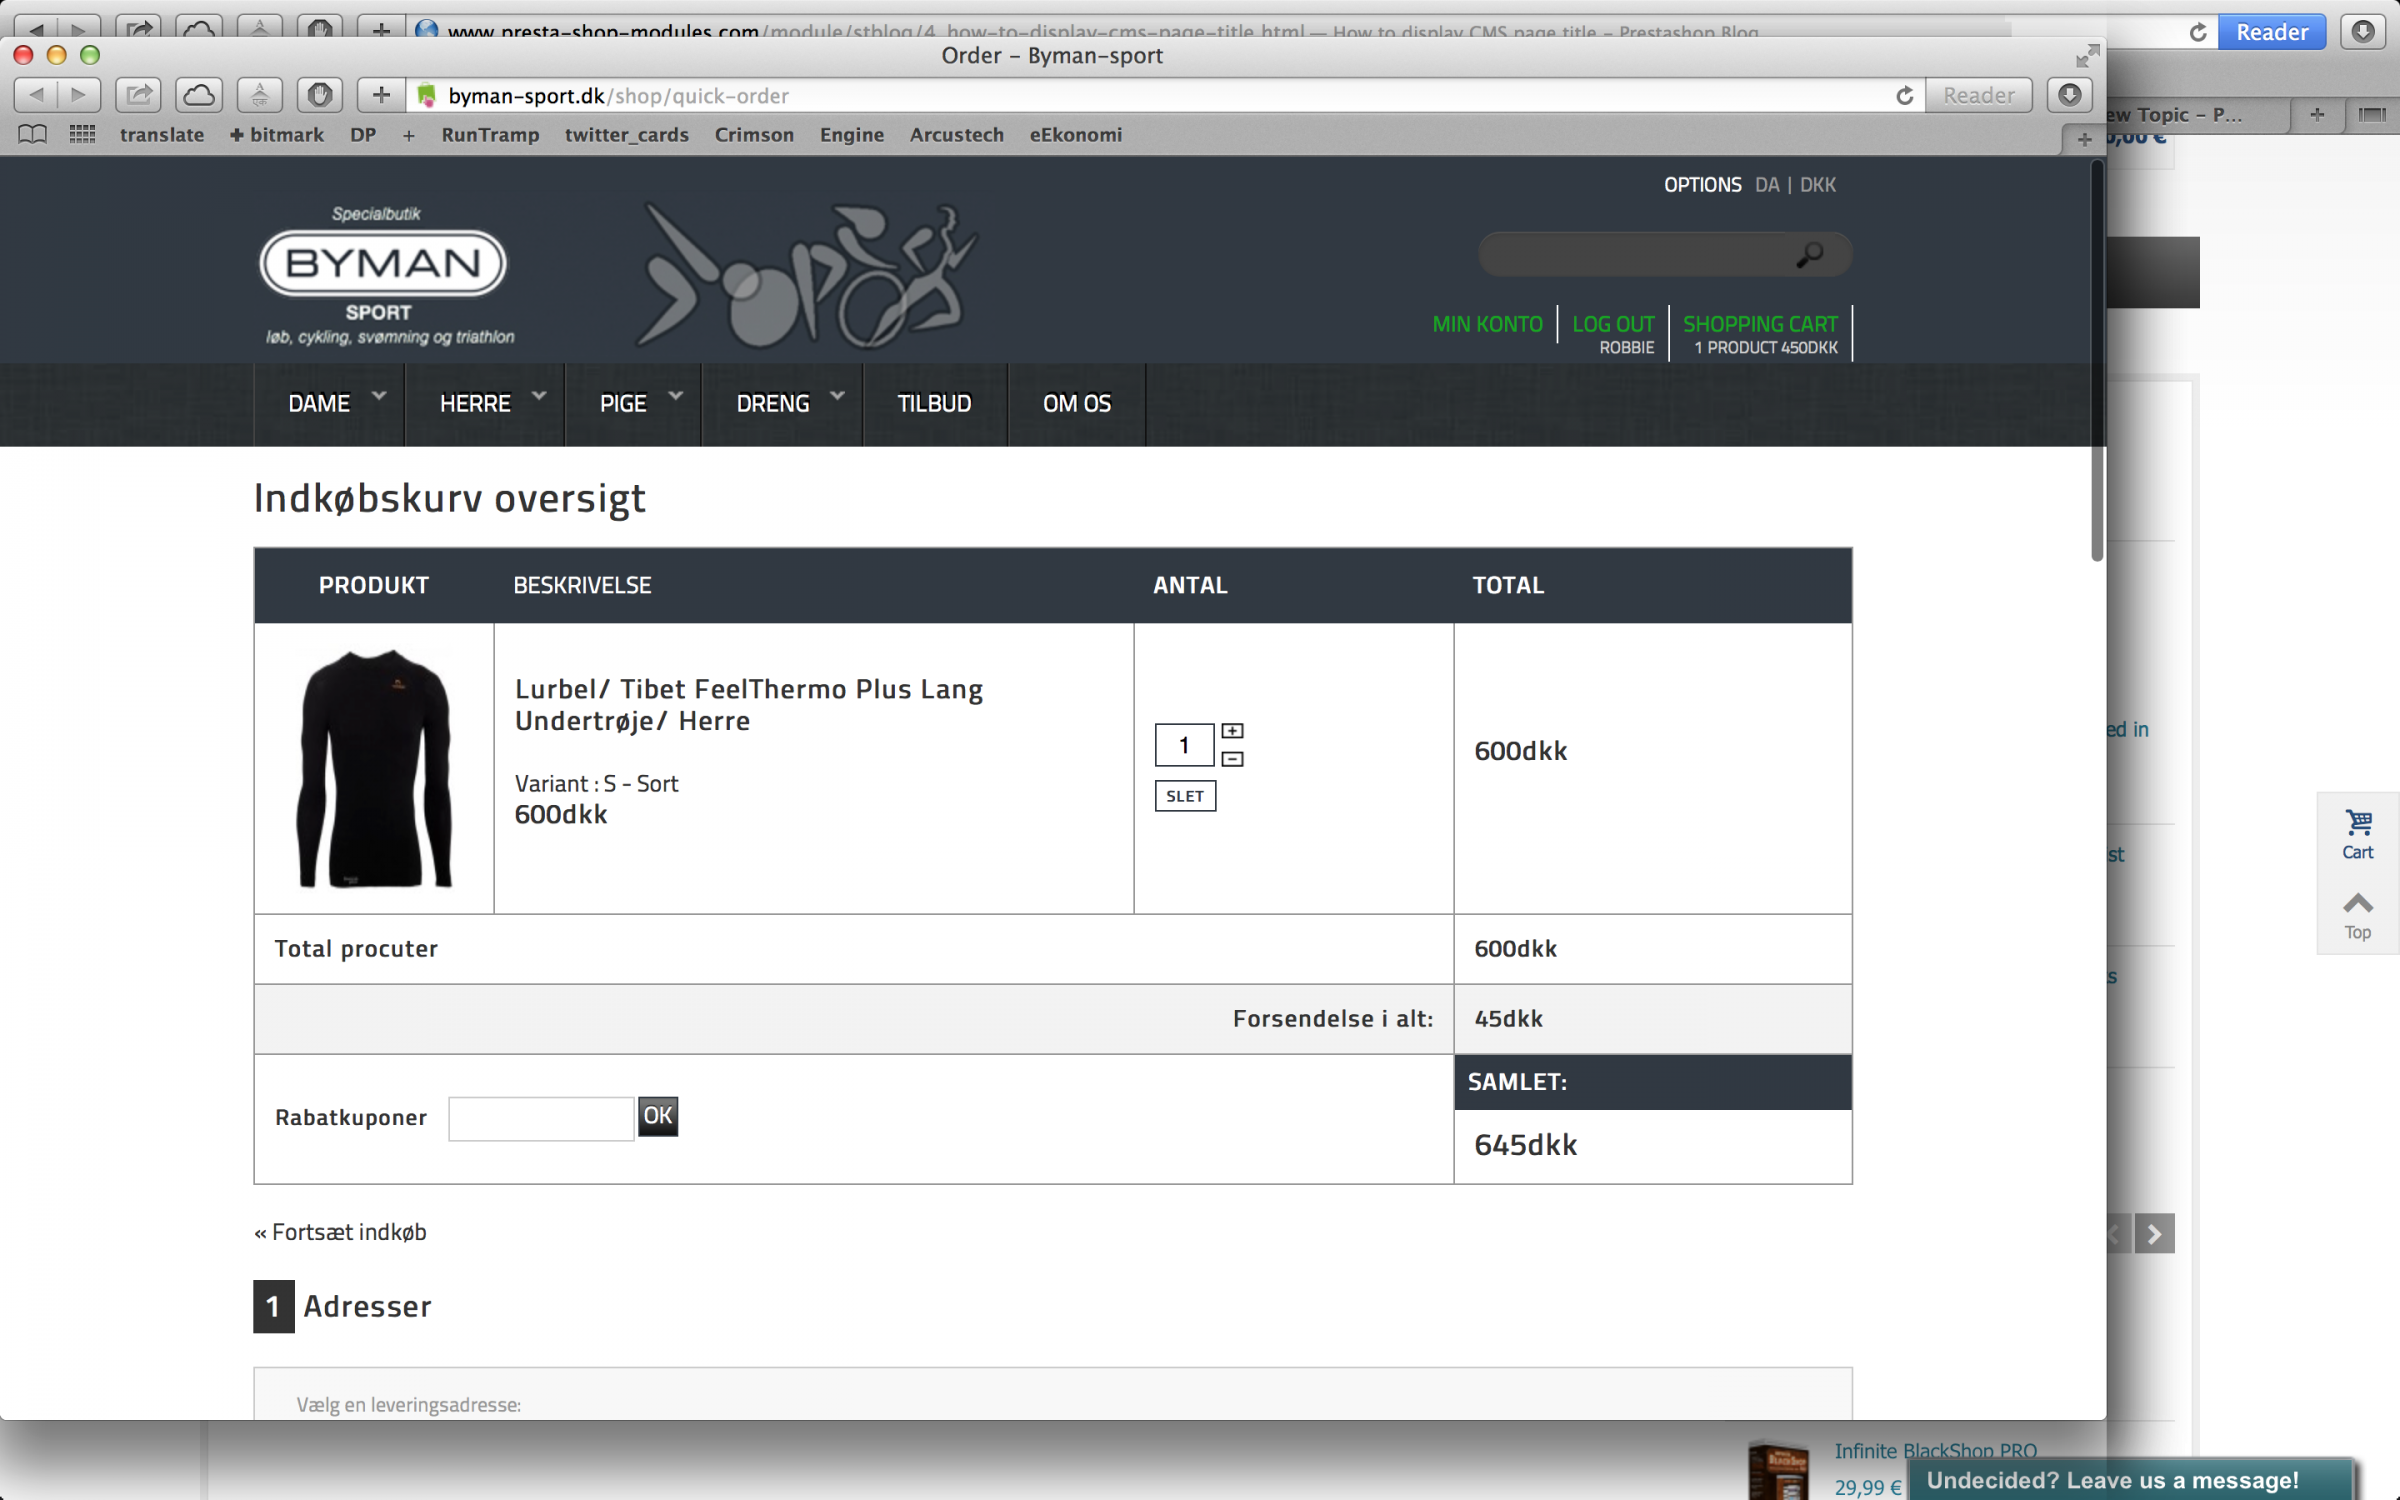Image resolution: width=2400 pixels, height=1500 pixels.
Task: Click the Safari page reload icon
Action: pos(1904,95)
